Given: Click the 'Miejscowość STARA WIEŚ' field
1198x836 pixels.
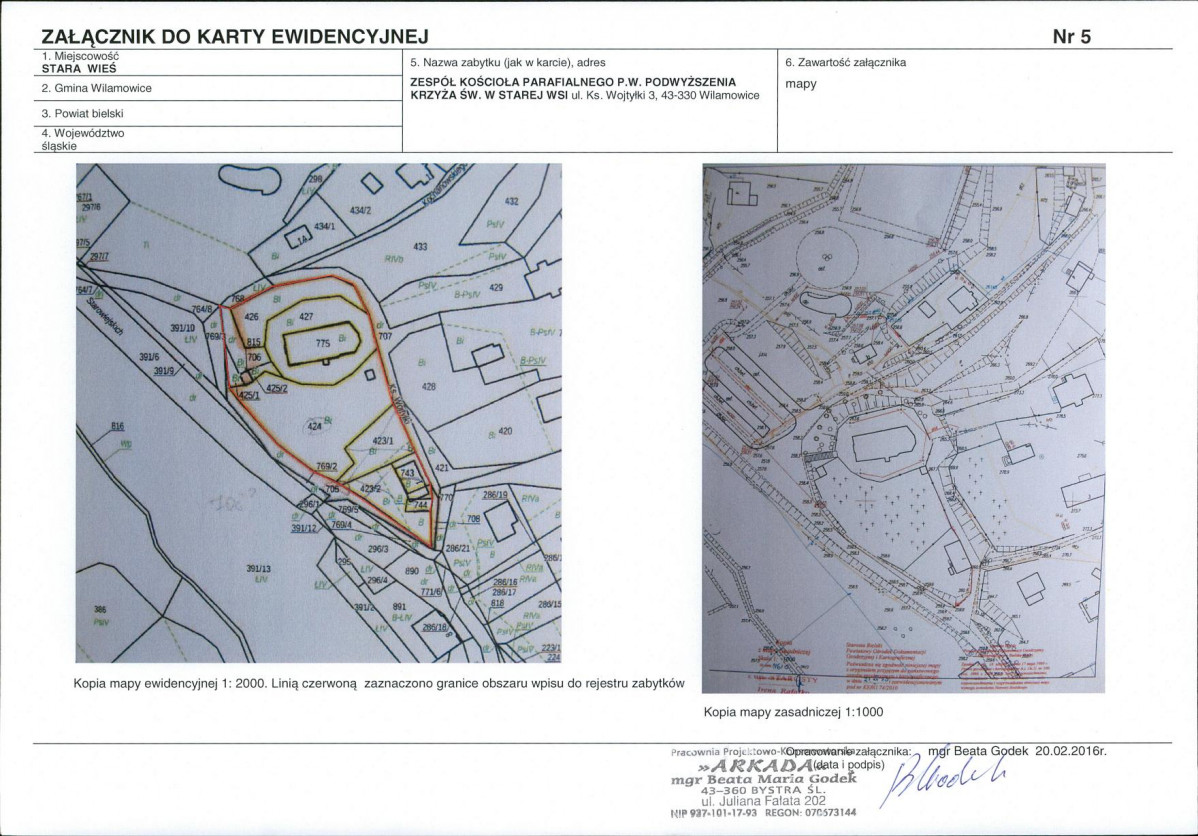Looking at the screenshot, I should tap(217, 63).
